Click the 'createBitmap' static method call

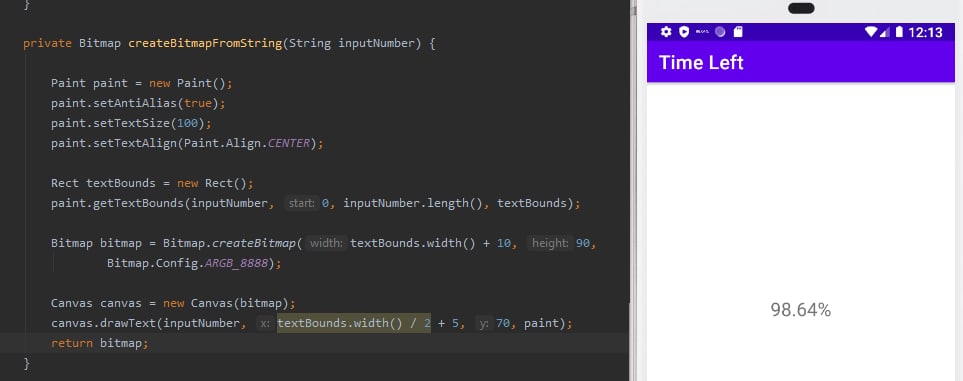click(254, 243)
